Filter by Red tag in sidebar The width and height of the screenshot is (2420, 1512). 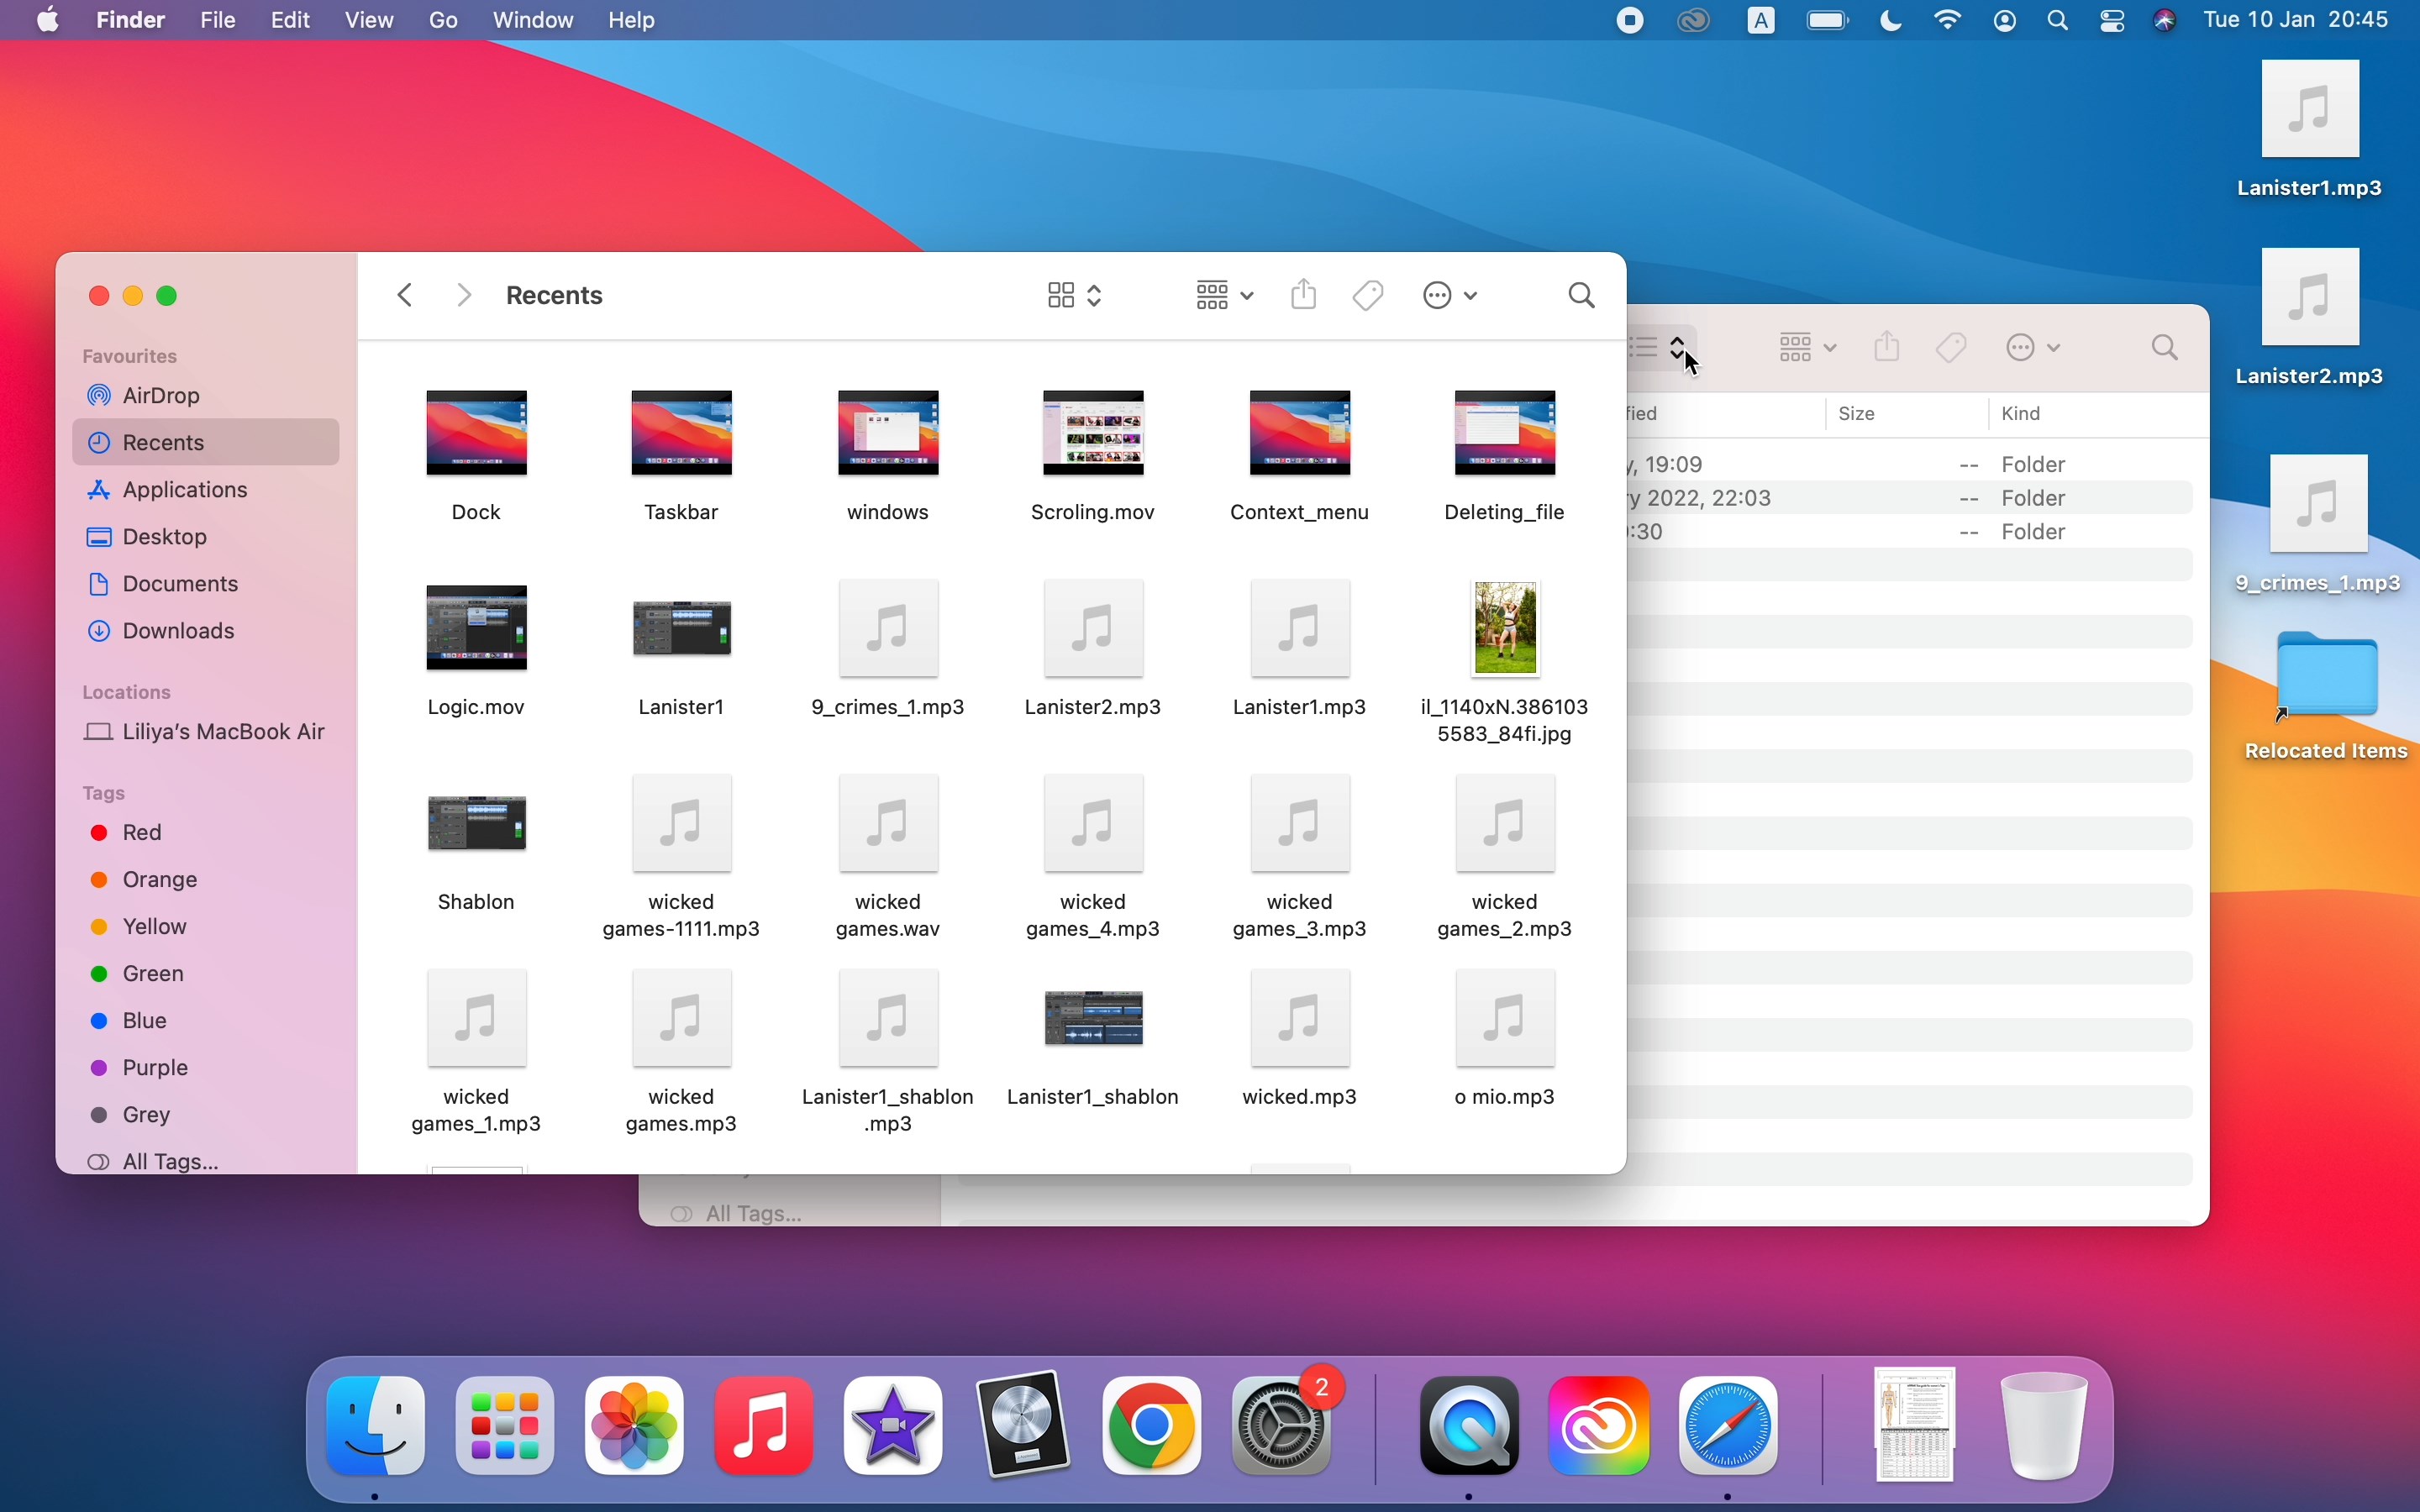point(206,833)
